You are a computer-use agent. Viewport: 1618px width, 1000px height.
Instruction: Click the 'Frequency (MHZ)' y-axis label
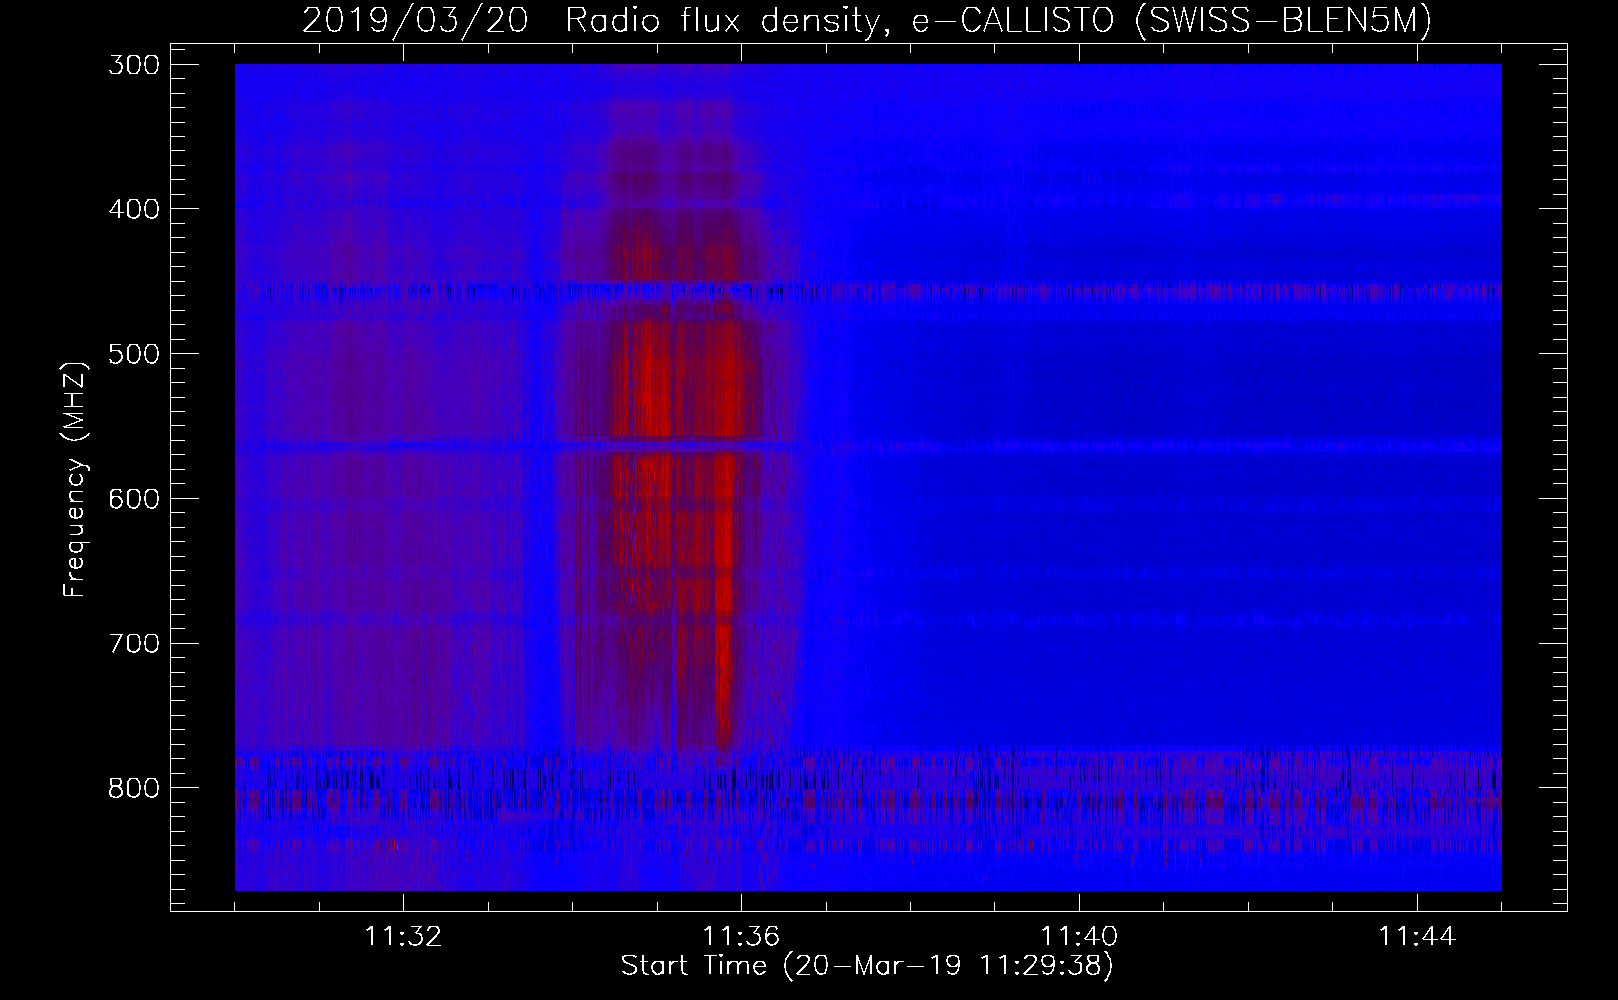coord(75,478)
